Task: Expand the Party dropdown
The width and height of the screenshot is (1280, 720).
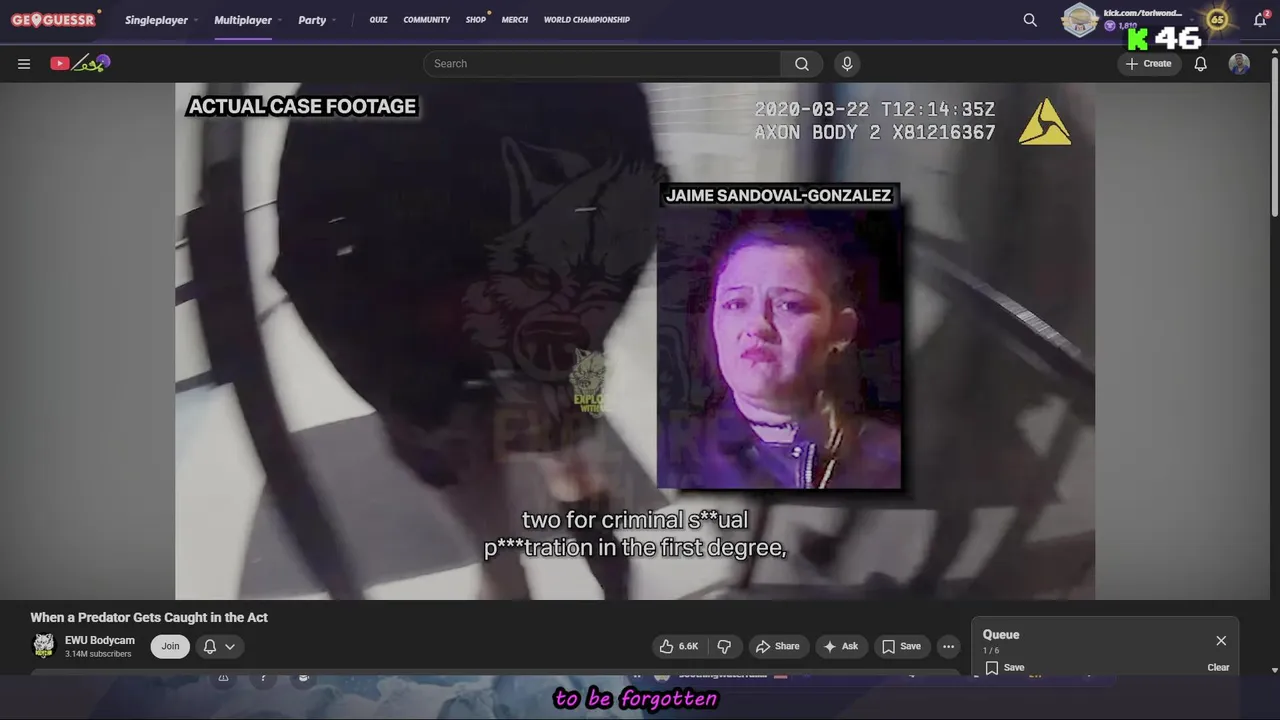Action: [317, 20]
